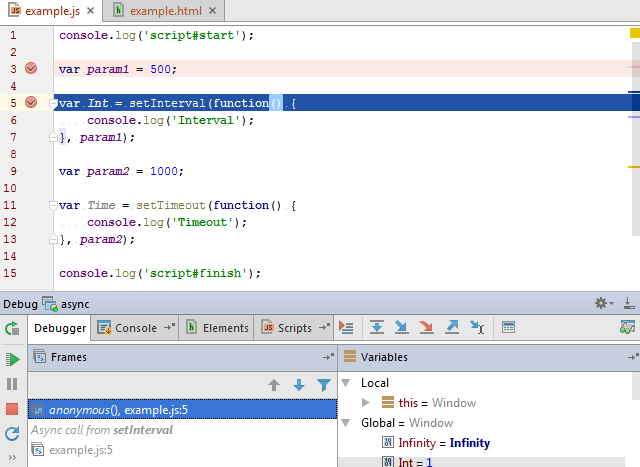
Task: Collapse the Local variables section
Action: coord(347,383)
